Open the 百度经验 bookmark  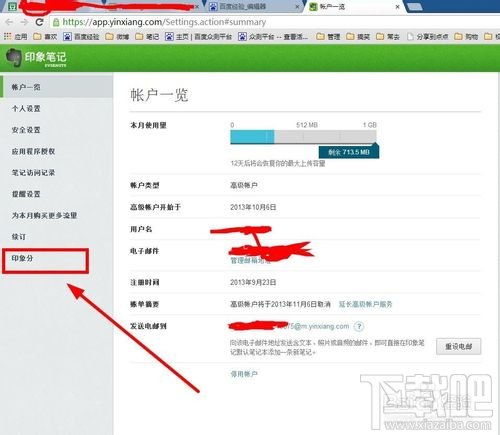pyautogui.click(x=81, y=36)
